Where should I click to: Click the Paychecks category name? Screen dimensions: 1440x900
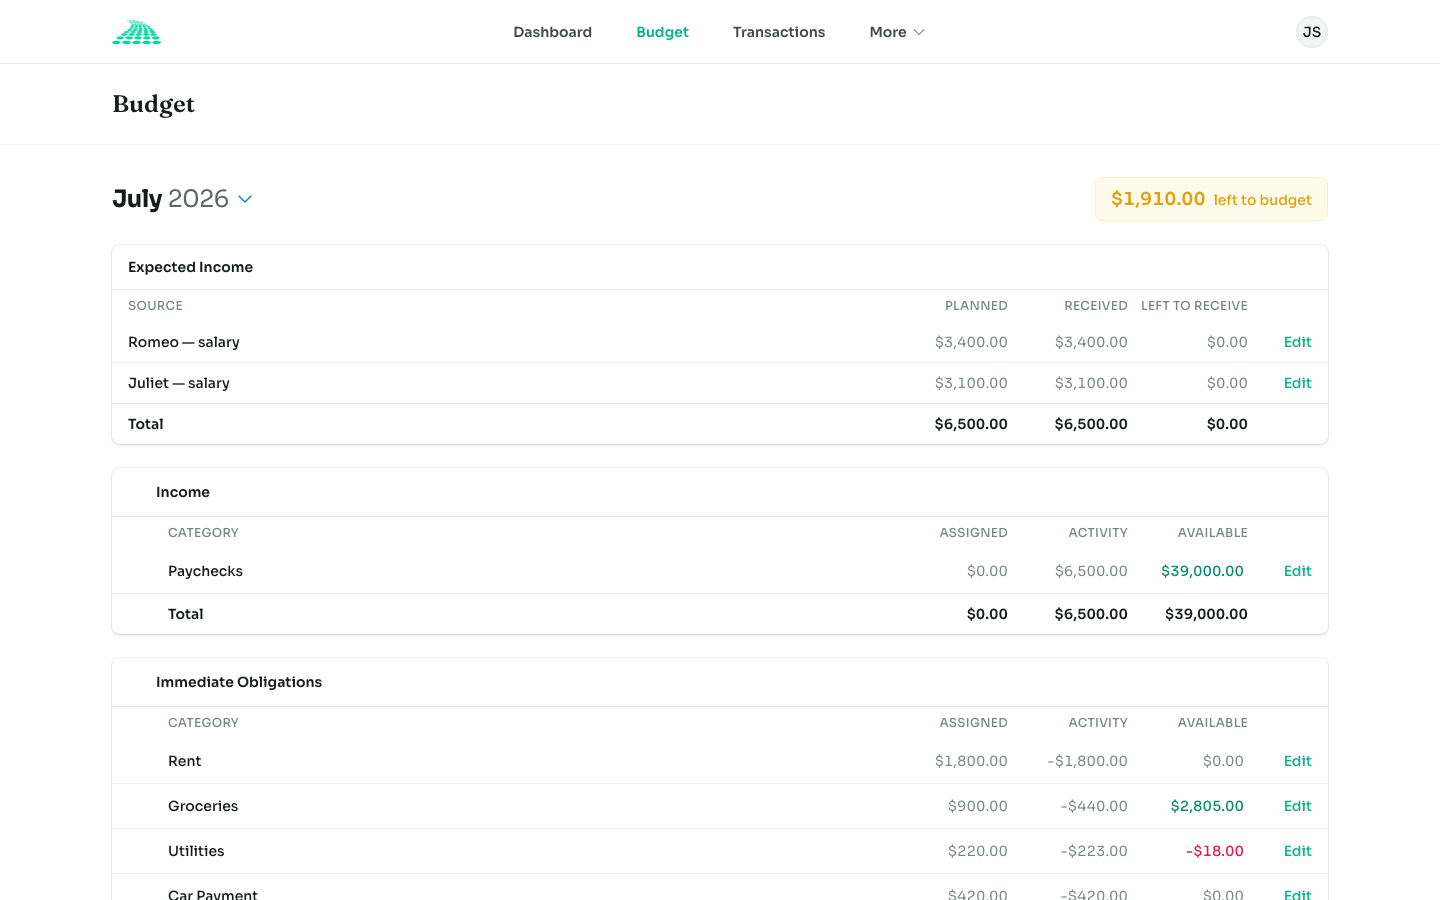coord(205,571)
